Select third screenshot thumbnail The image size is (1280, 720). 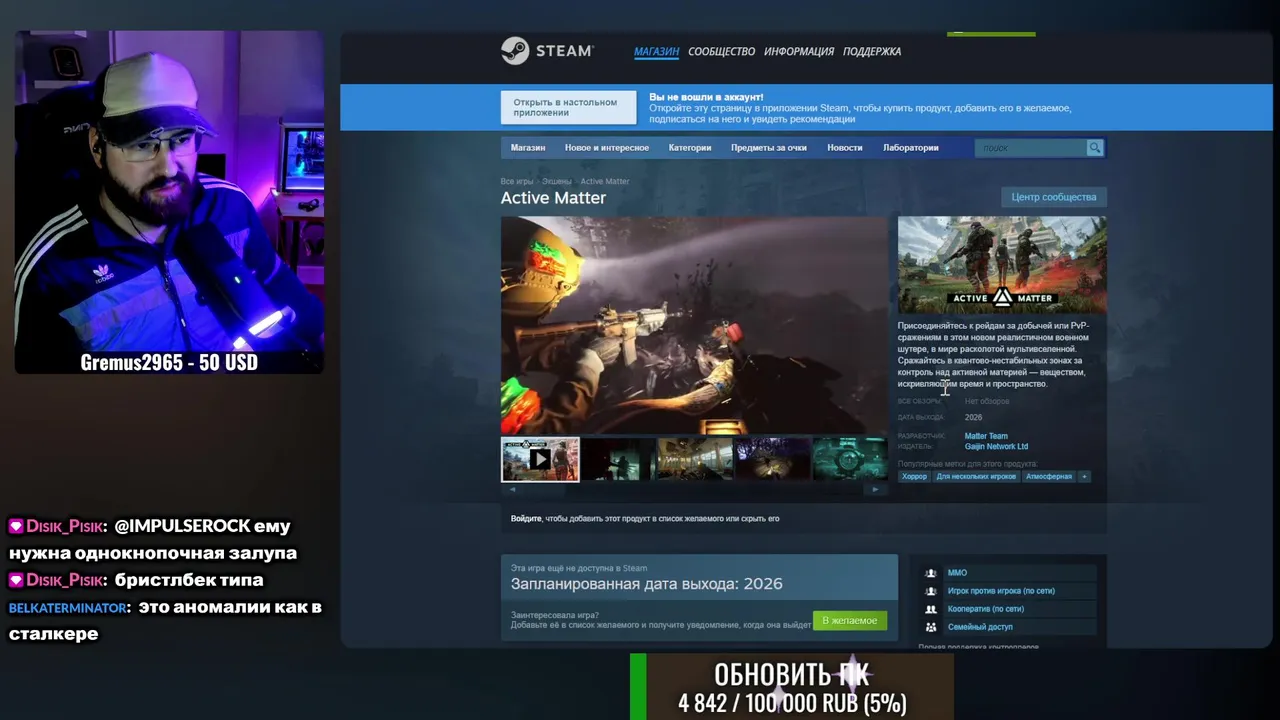[695, 459]
